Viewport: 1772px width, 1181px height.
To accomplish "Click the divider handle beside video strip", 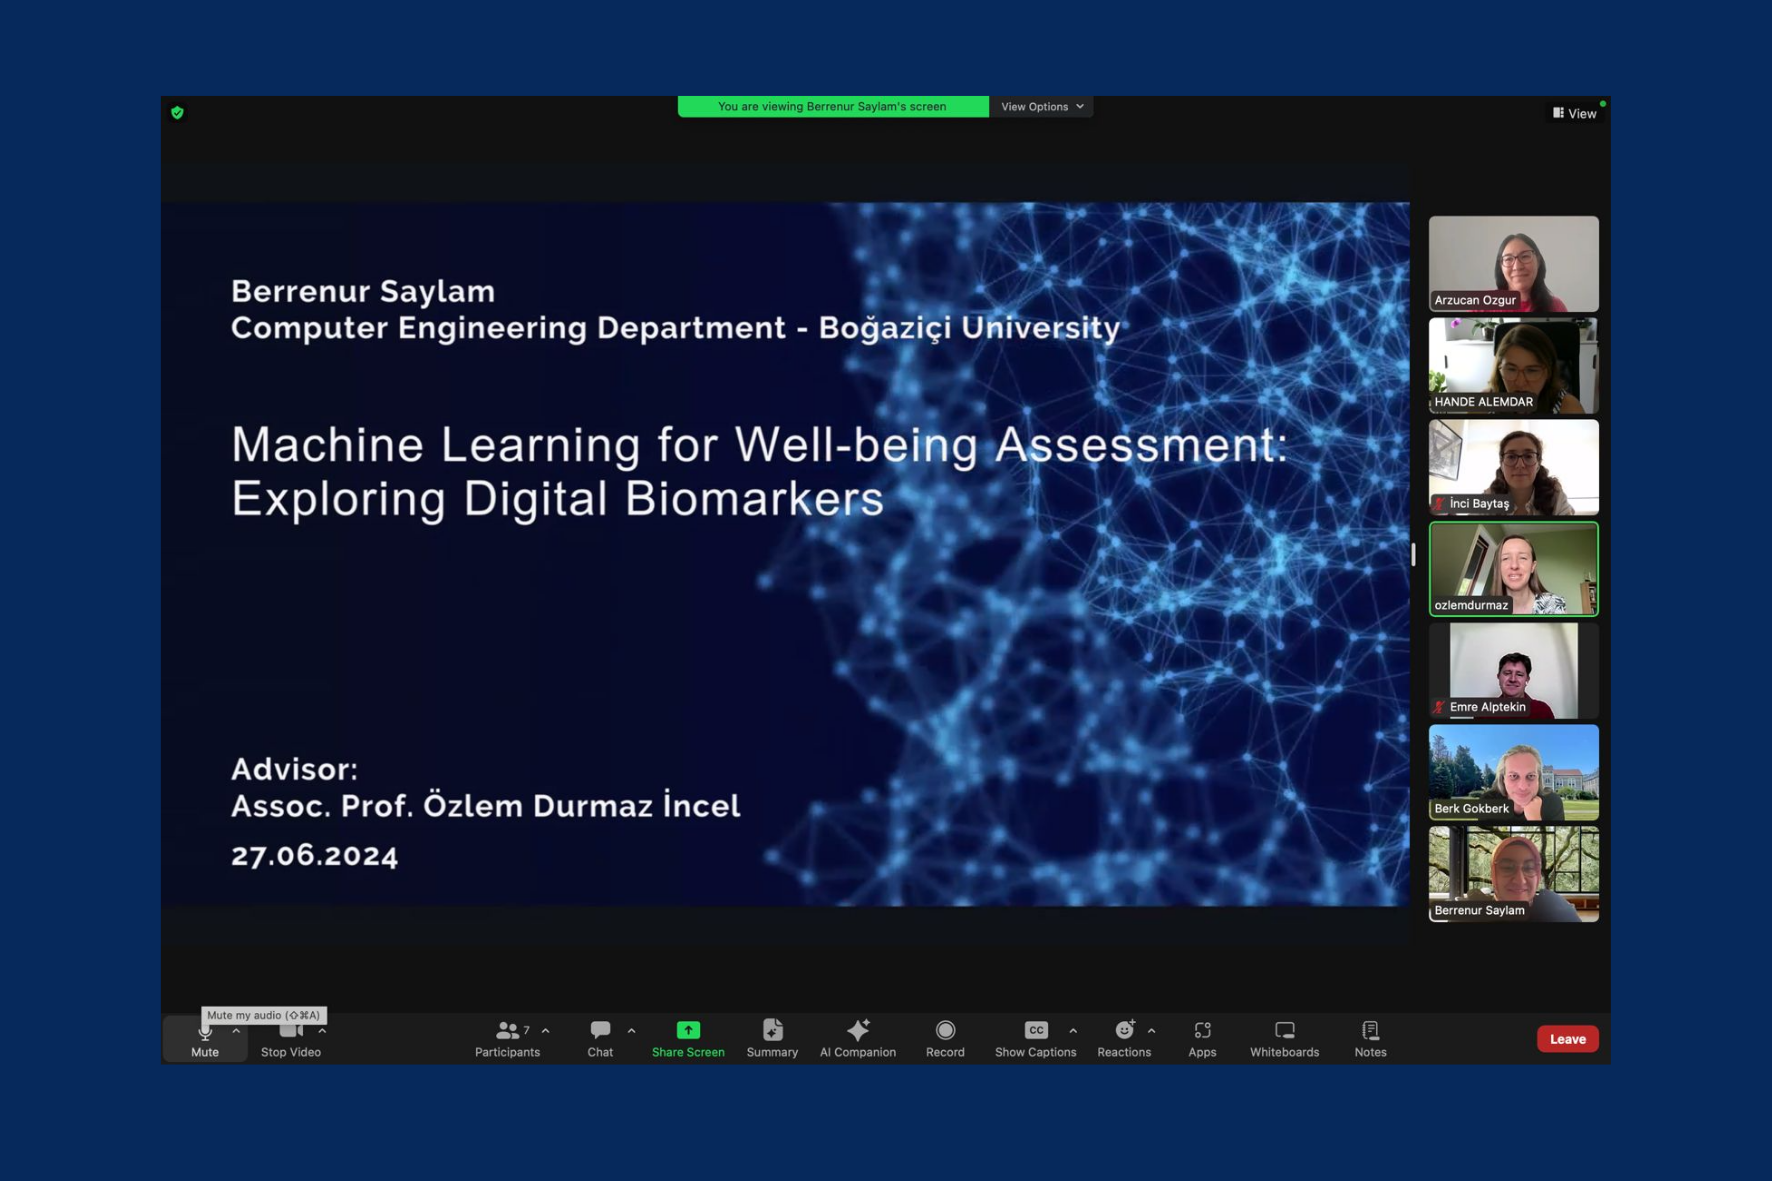I will point(1413,554).
